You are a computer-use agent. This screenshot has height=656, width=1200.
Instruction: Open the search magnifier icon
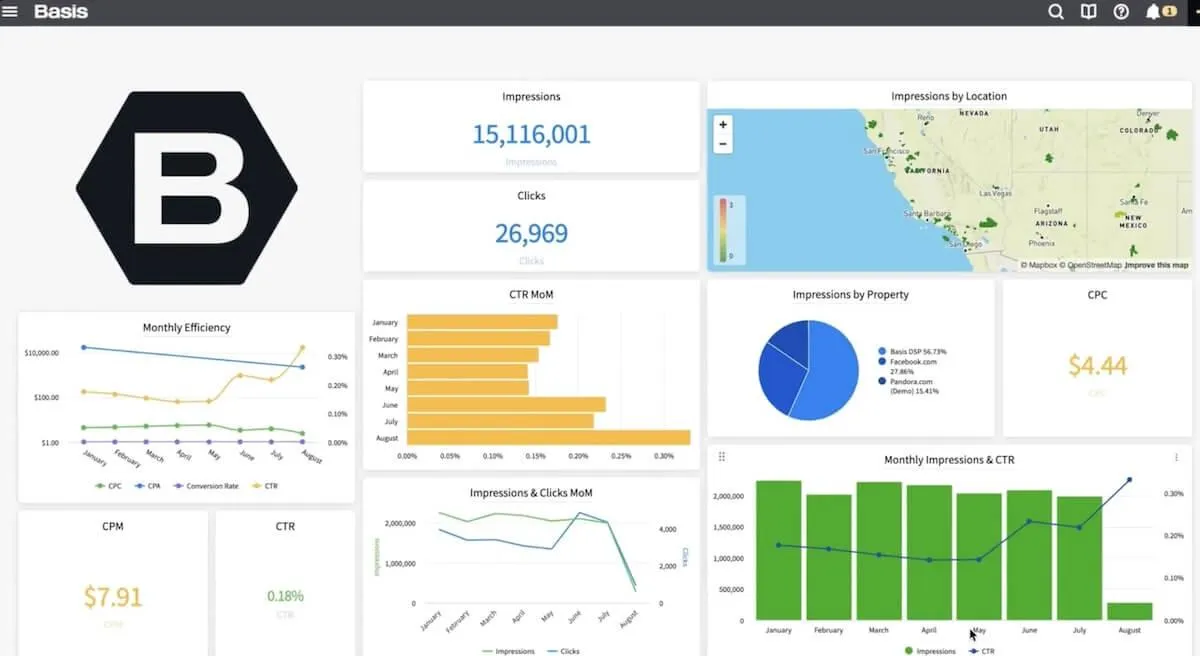[1056, 12]
